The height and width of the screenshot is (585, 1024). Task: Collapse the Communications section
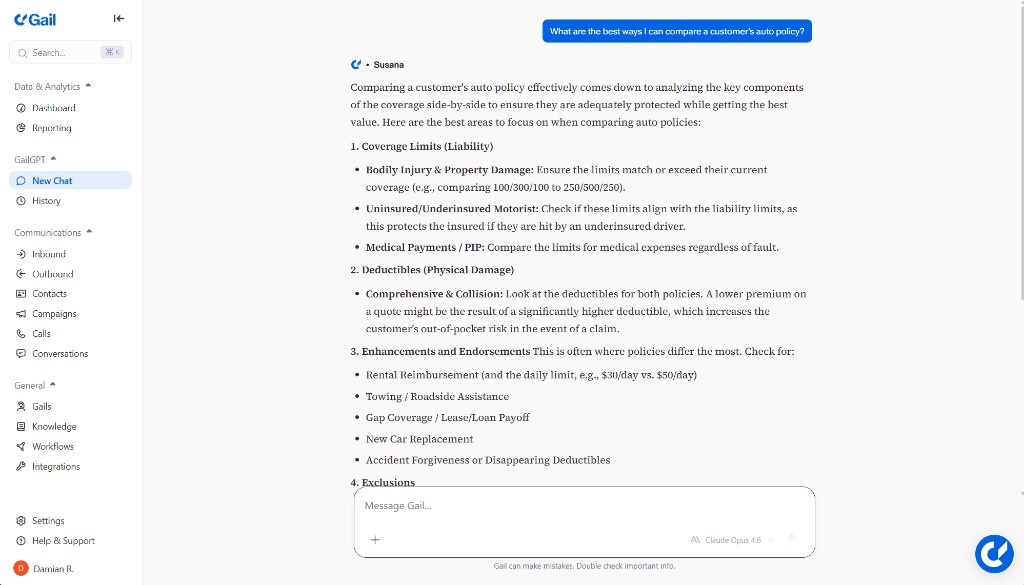89,232
